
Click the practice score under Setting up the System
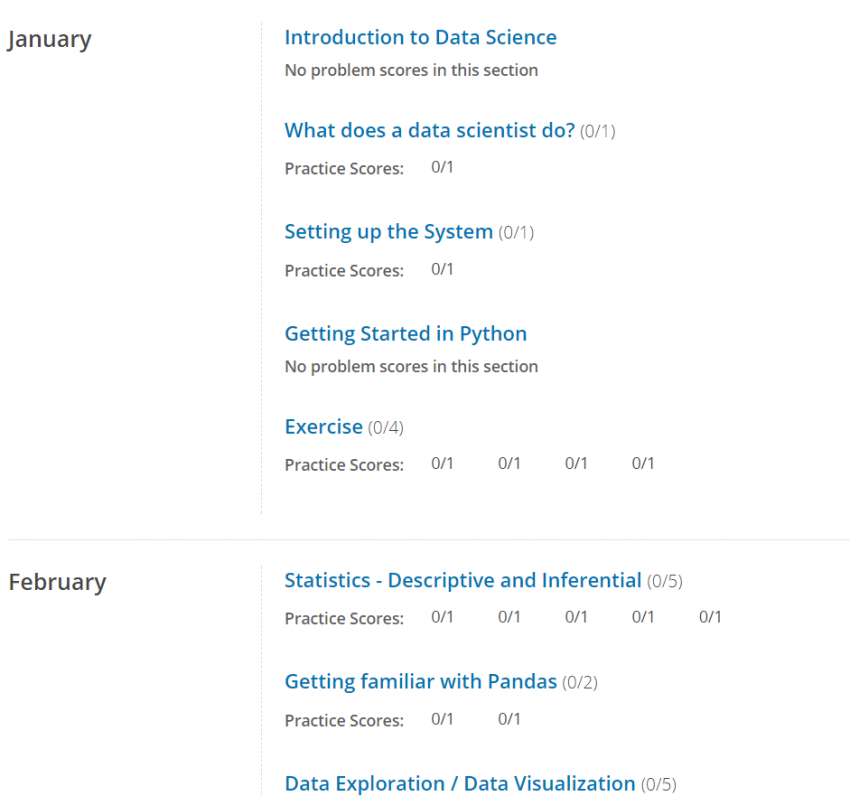(x=442, y=270)
